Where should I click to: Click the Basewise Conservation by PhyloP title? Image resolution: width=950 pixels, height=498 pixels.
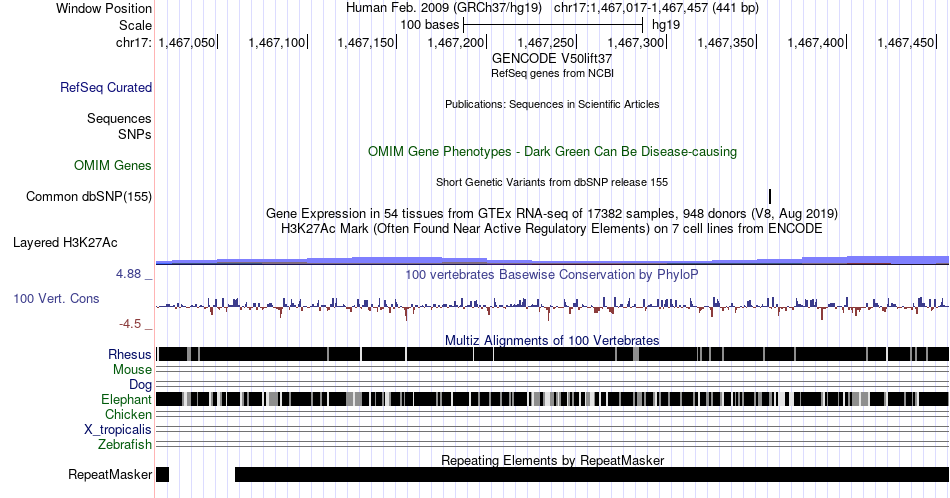tap(552, 274)
